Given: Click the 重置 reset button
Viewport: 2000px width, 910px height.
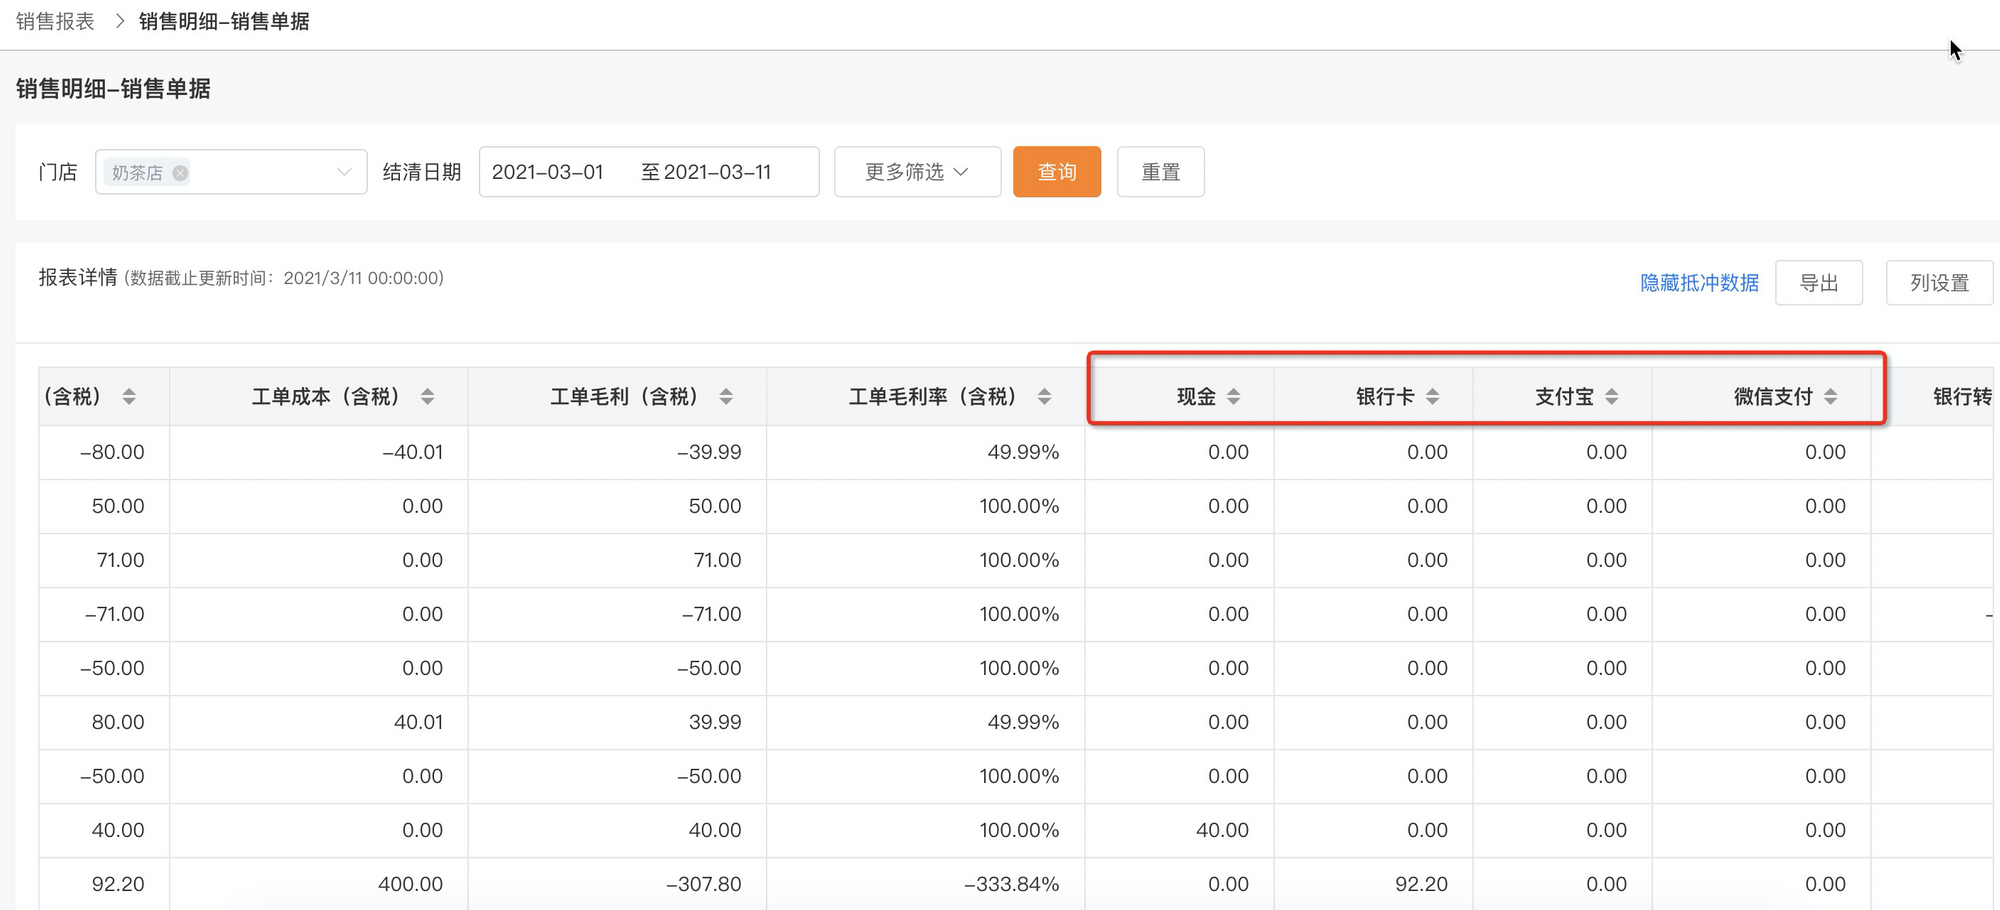Looking at the screenshot, I should pos(1161,172).
